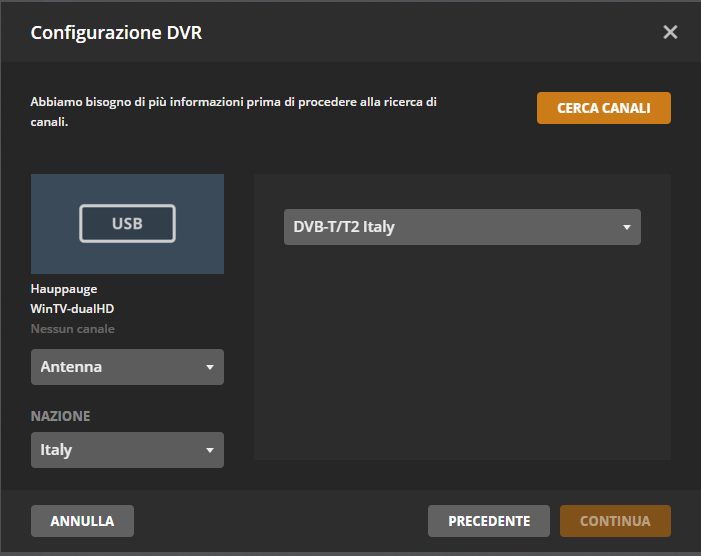Viewport: 701px width, 556px height.
Task: Click the NAZIONE label
Action: pos(60,416)
